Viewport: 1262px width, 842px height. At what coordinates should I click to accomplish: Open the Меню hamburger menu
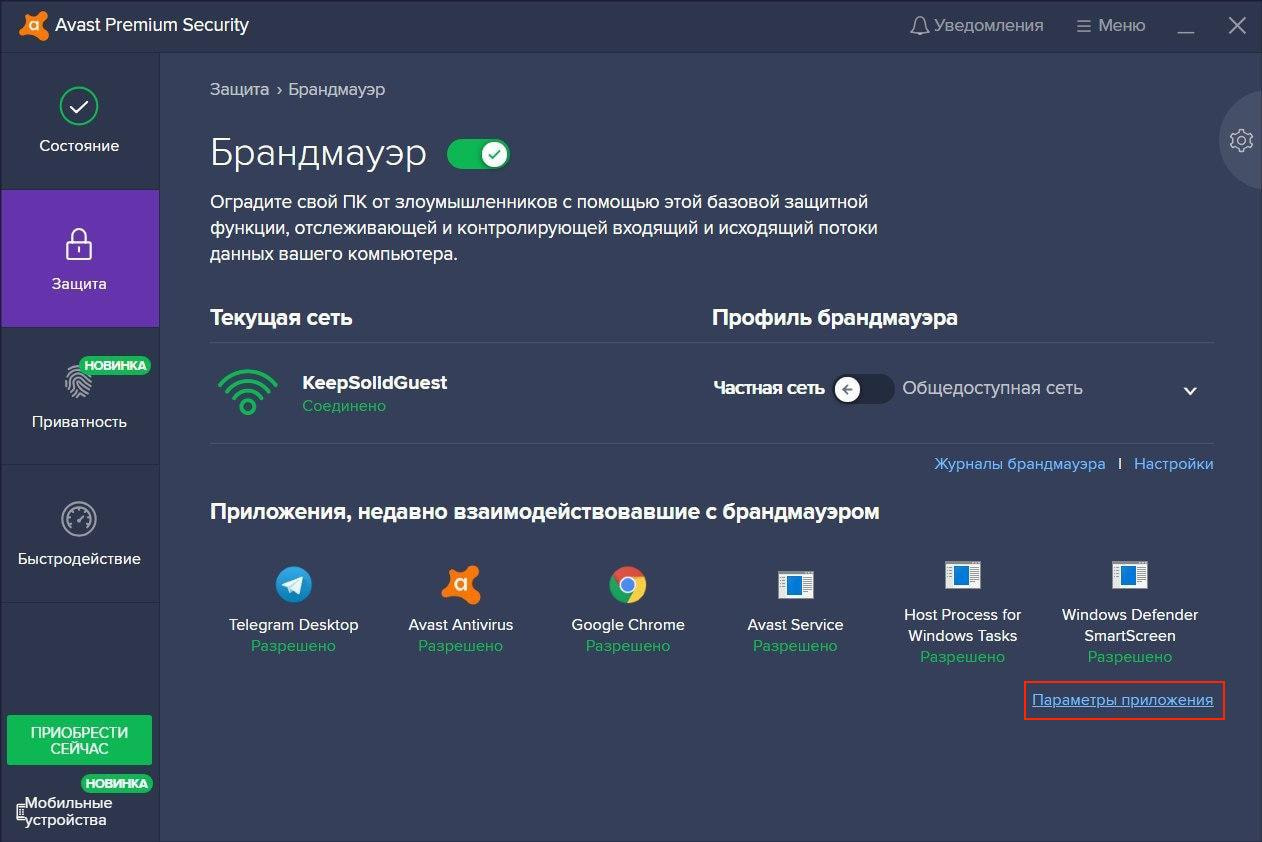1110,26
